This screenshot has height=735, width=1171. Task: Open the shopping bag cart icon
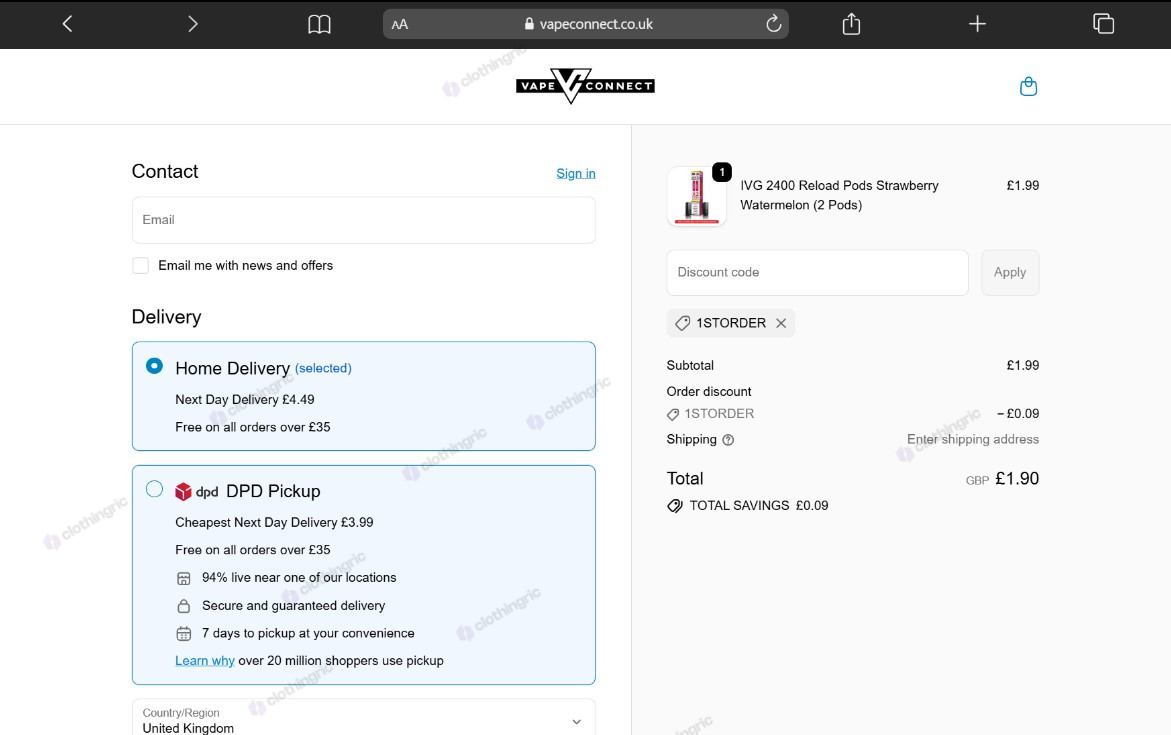tap(1028, 87)
